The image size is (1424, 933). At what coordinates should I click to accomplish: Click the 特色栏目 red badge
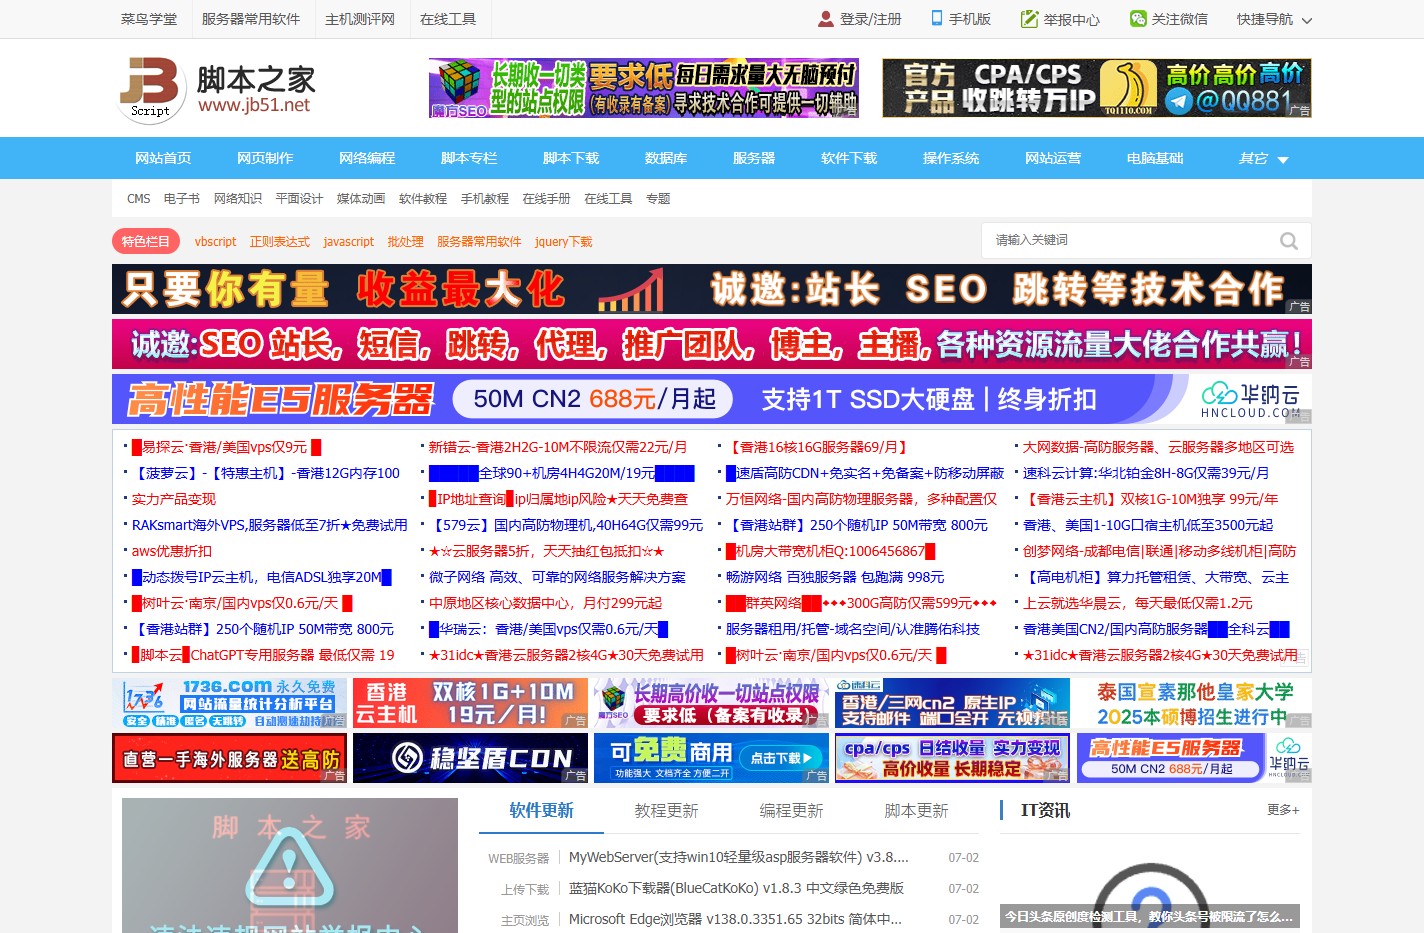click(x=146, y=241)
